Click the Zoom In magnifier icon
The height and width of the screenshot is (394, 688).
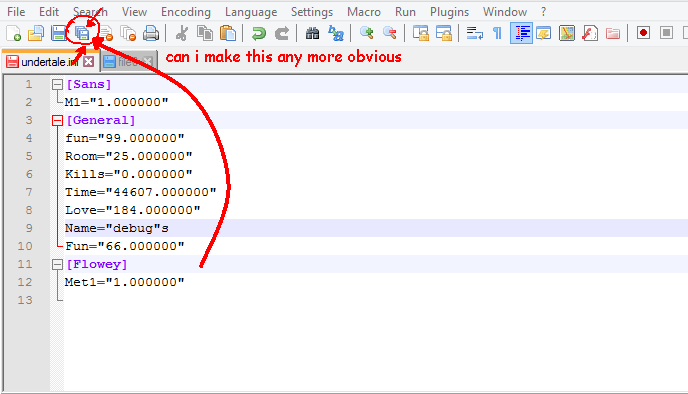[x=366, y=33]
